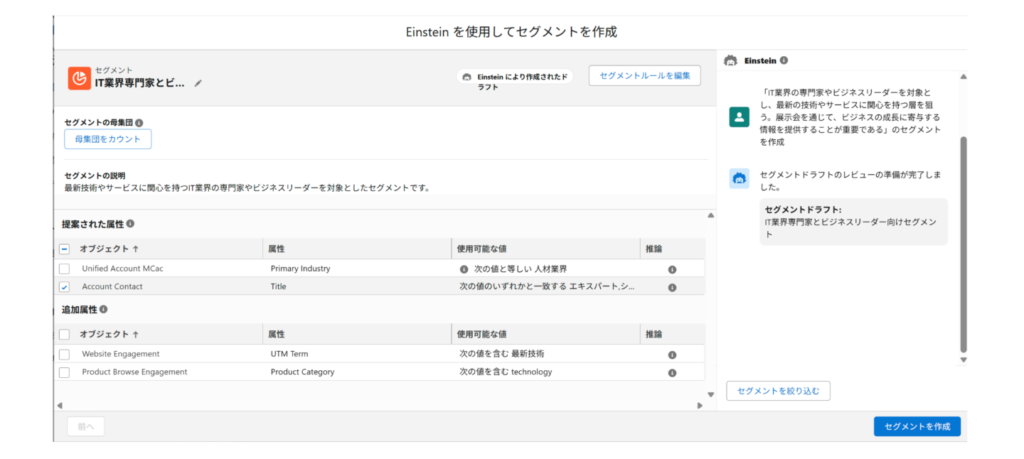Check the Product Browse Engagement row
The image size is (1024, 459).
(x=64, y=372)
